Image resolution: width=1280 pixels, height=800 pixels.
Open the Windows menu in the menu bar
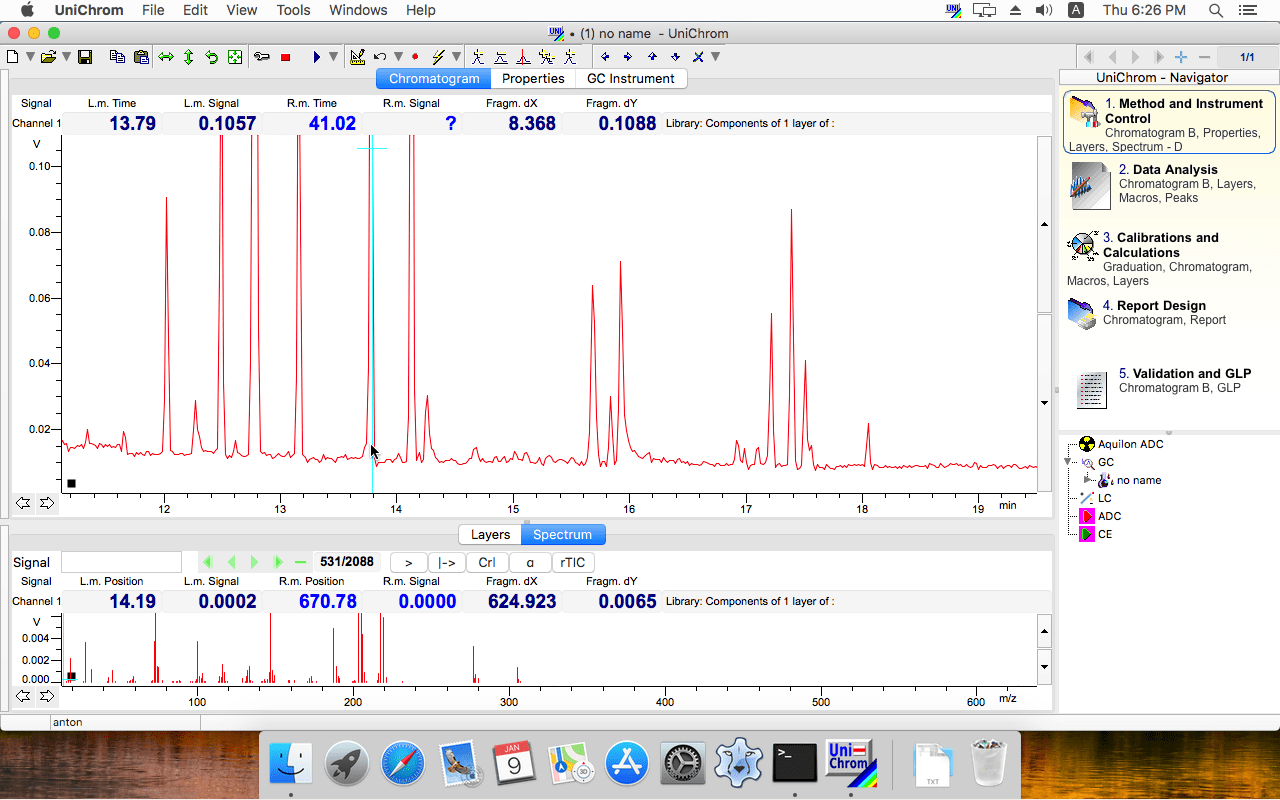coord(358,10)
